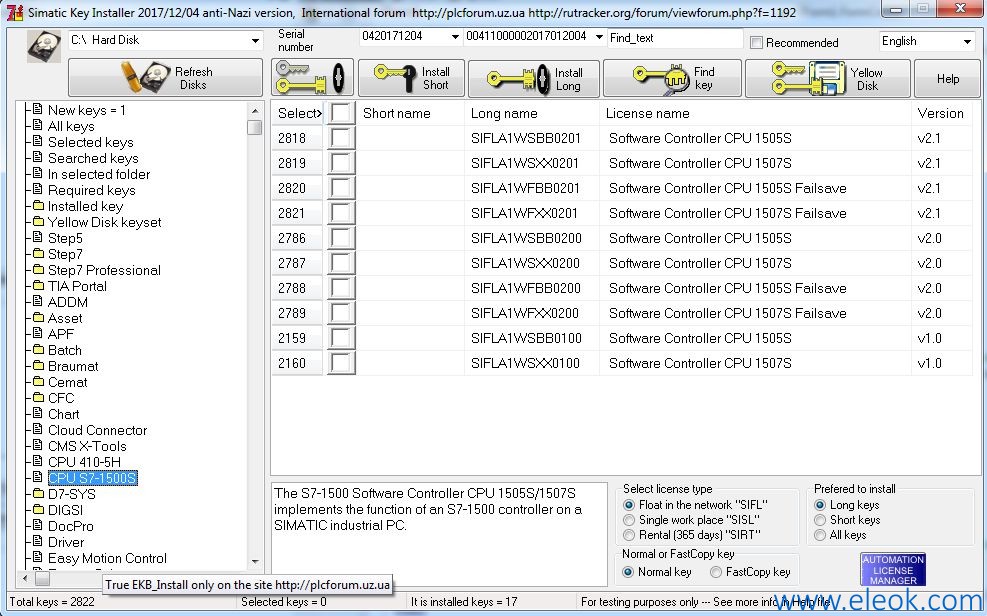Click the Installed key folder icon

tap(38, 206)
